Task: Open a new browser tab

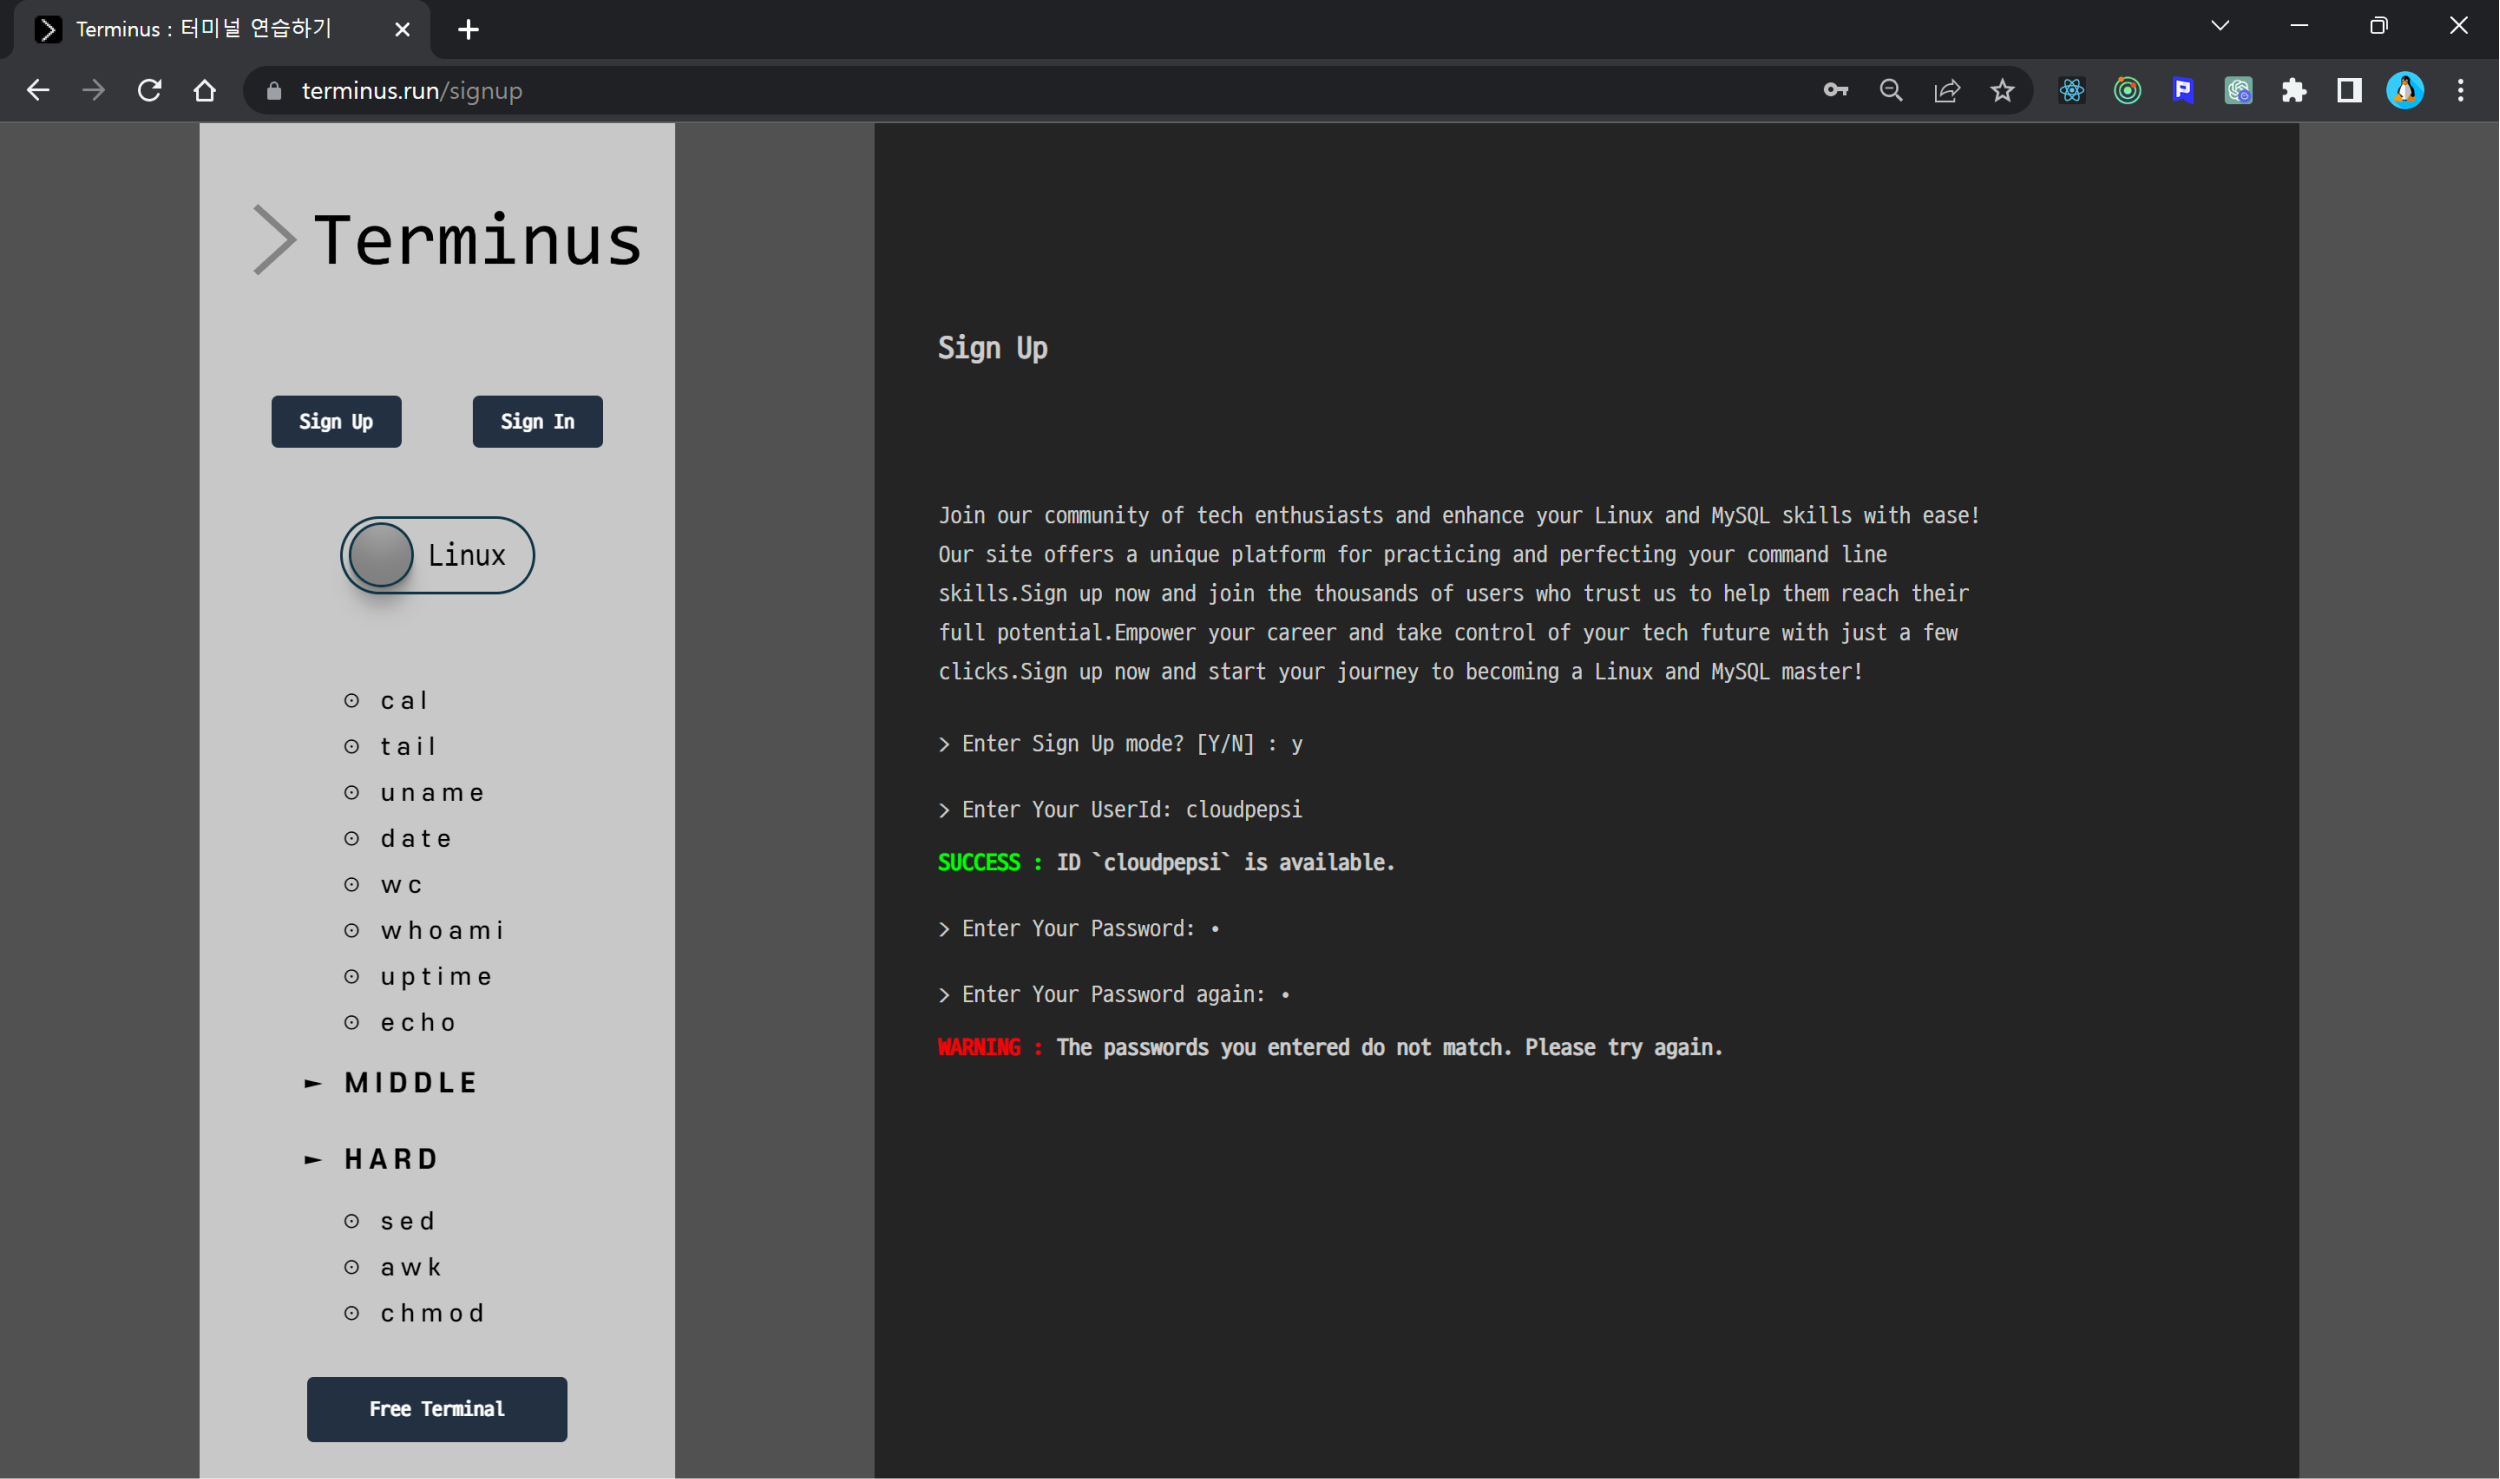Action: [468, 30]
